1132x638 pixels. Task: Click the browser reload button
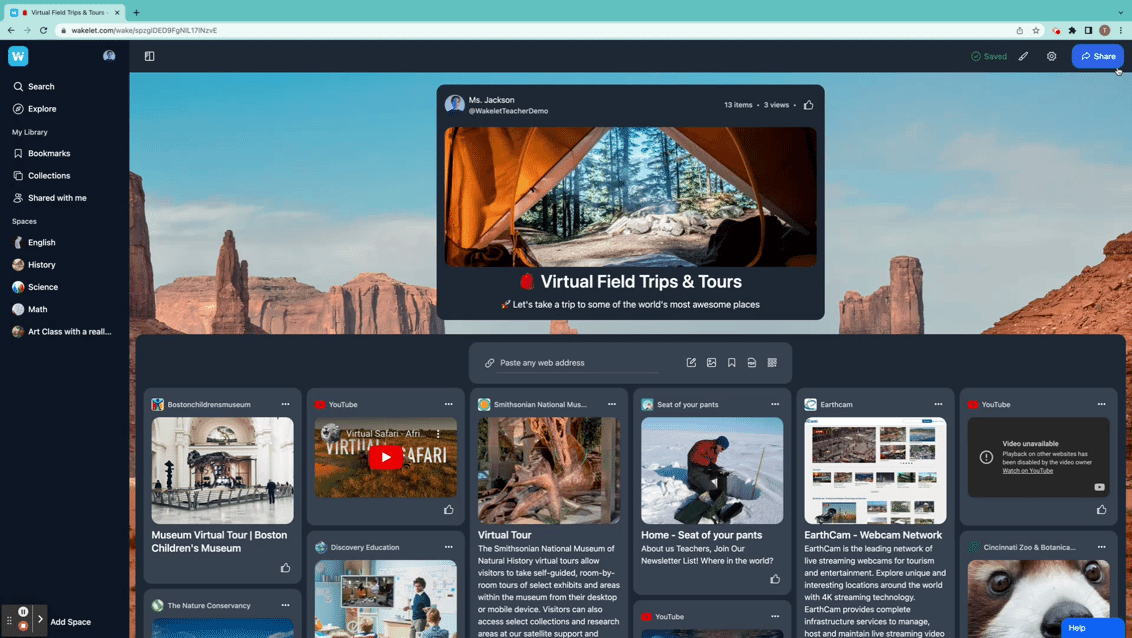click(x=43, y=30)
